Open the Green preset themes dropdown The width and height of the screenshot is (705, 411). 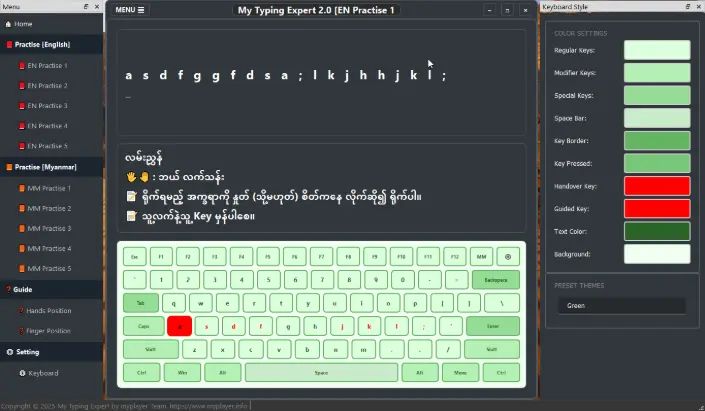[x=622, y=306]
